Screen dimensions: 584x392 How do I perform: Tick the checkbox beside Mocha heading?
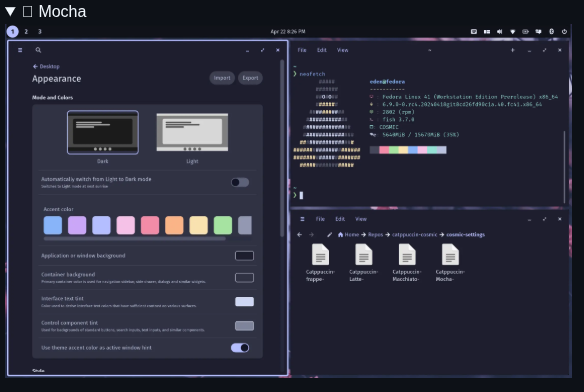click(x=27, y=12)
